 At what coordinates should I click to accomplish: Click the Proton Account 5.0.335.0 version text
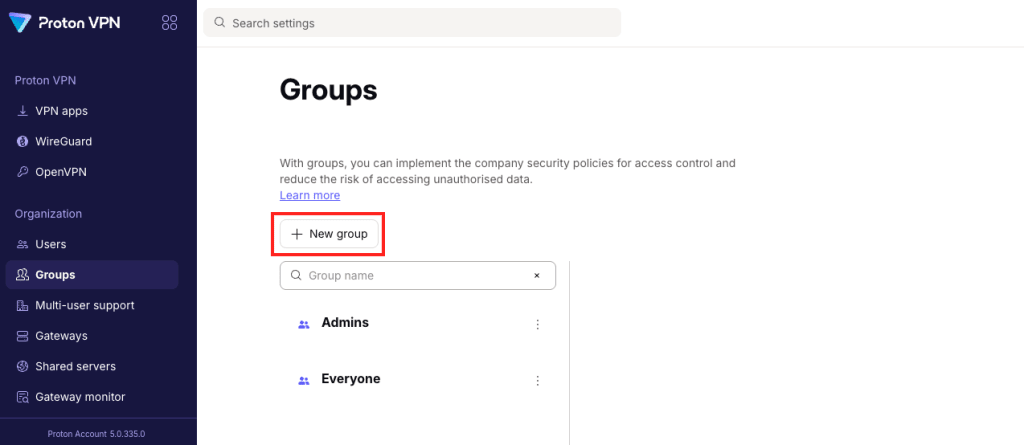(x=96, y=433)
